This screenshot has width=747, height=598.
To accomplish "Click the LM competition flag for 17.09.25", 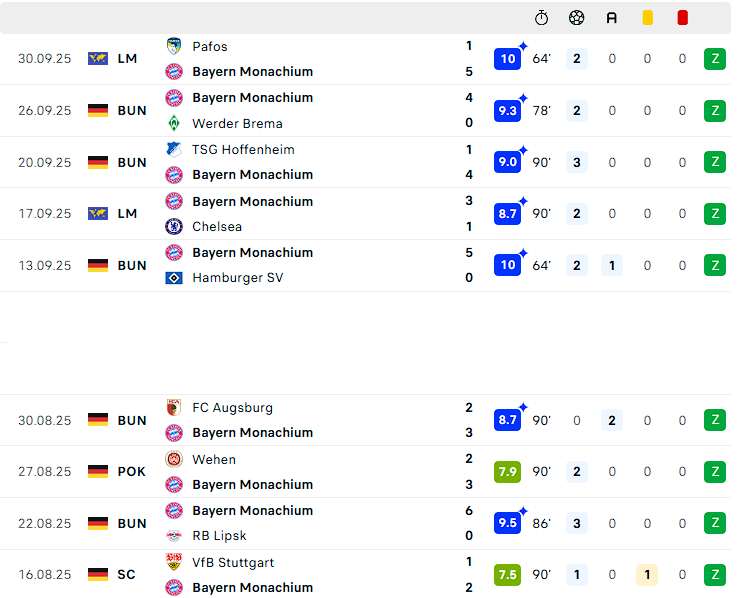I will pos(98,213).
